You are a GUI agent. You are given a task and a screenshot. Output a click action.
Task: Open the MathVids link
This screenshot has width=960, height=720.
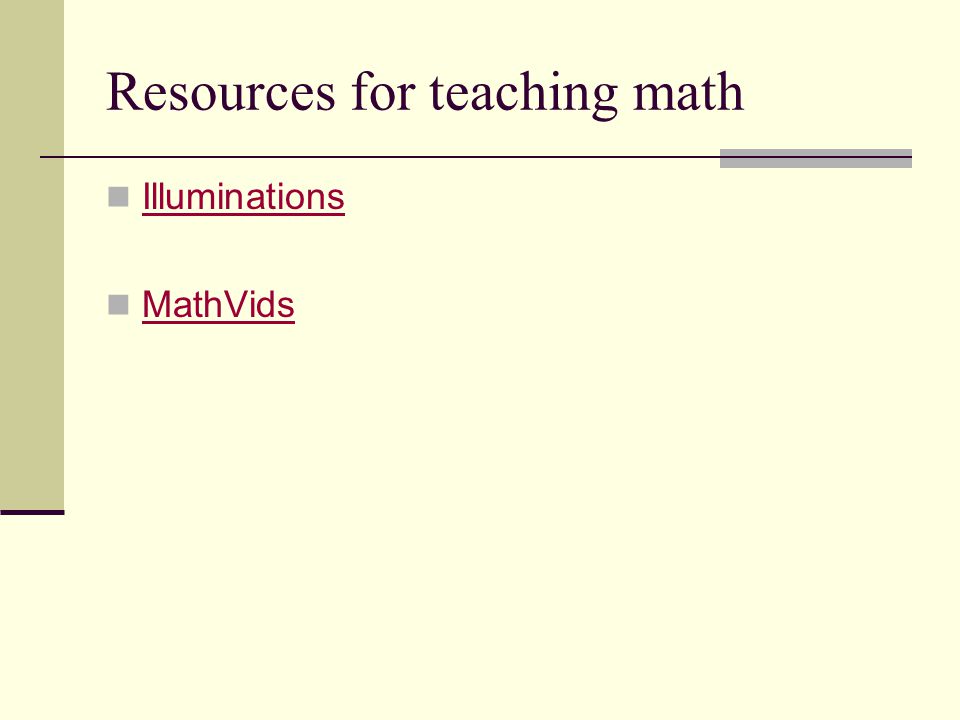[218, 304]
